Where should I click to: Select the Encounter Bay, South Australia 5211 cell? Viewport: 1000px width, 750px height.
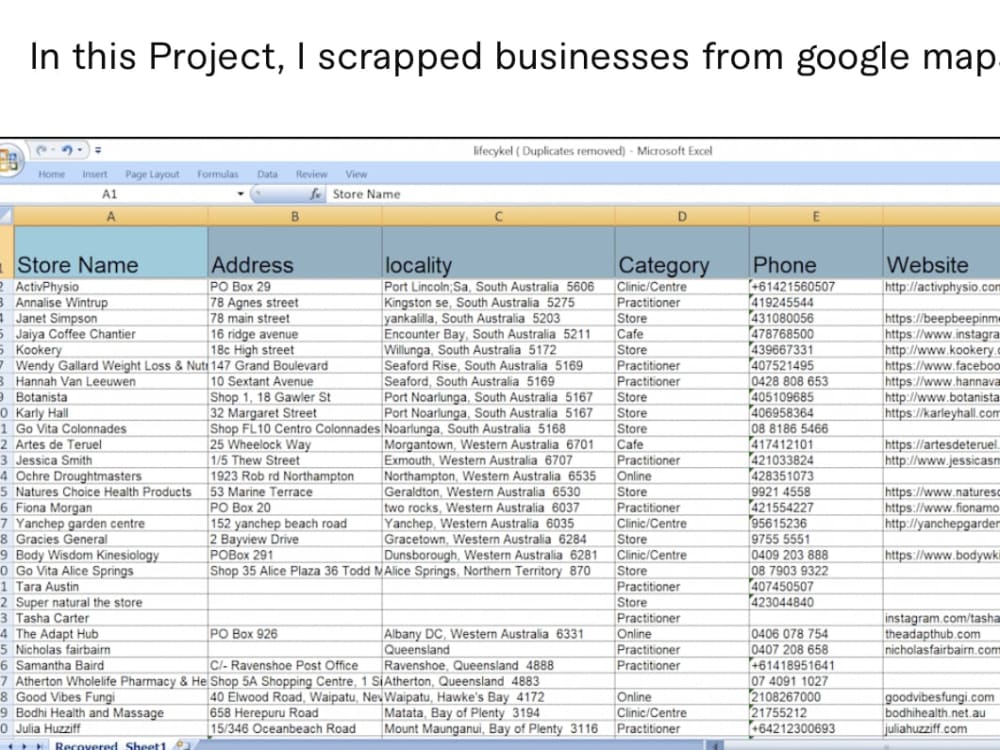(499, 334)
